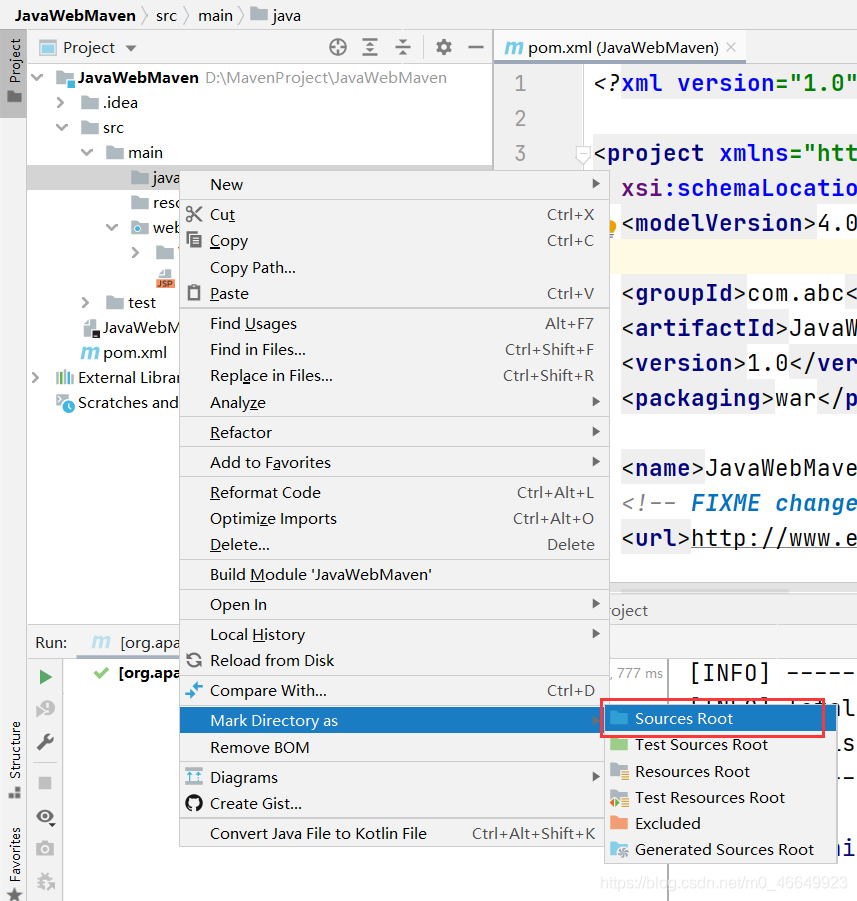Viewport: 857px width, 901px height.
Task: Open the Structure tool window tab
Action: point(14,760)
